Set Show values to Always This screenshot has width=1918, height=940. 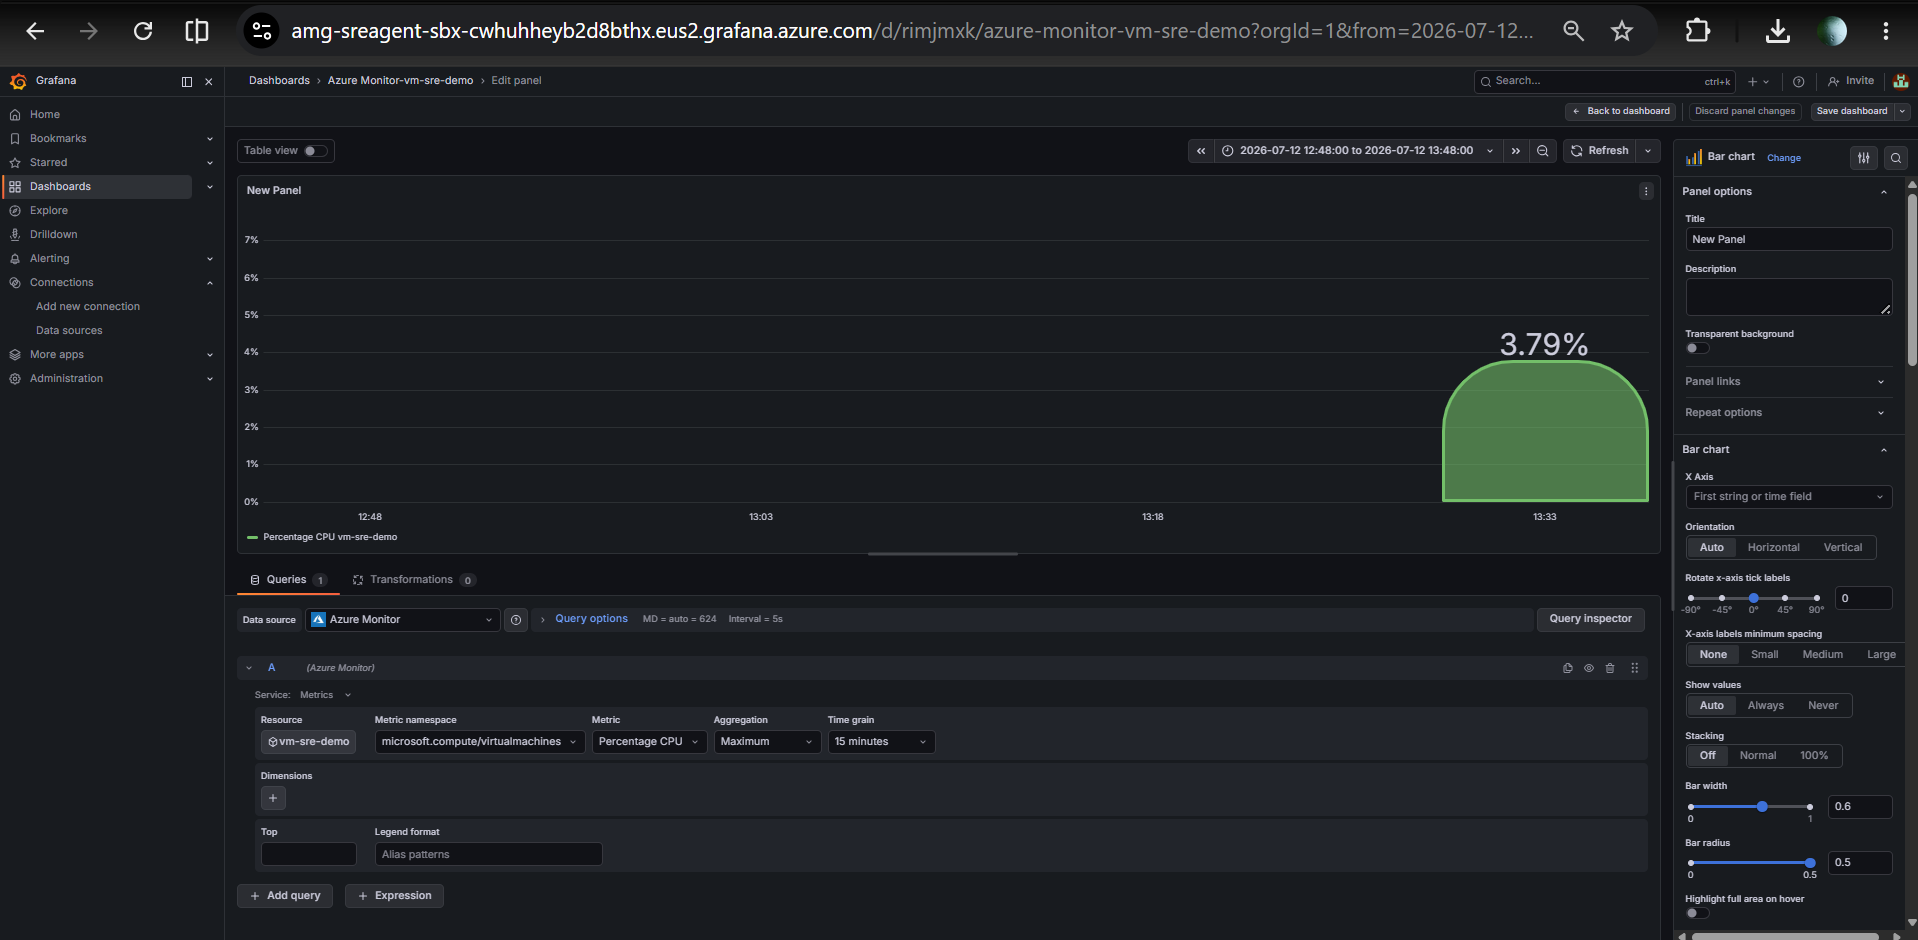(1765, 706)
